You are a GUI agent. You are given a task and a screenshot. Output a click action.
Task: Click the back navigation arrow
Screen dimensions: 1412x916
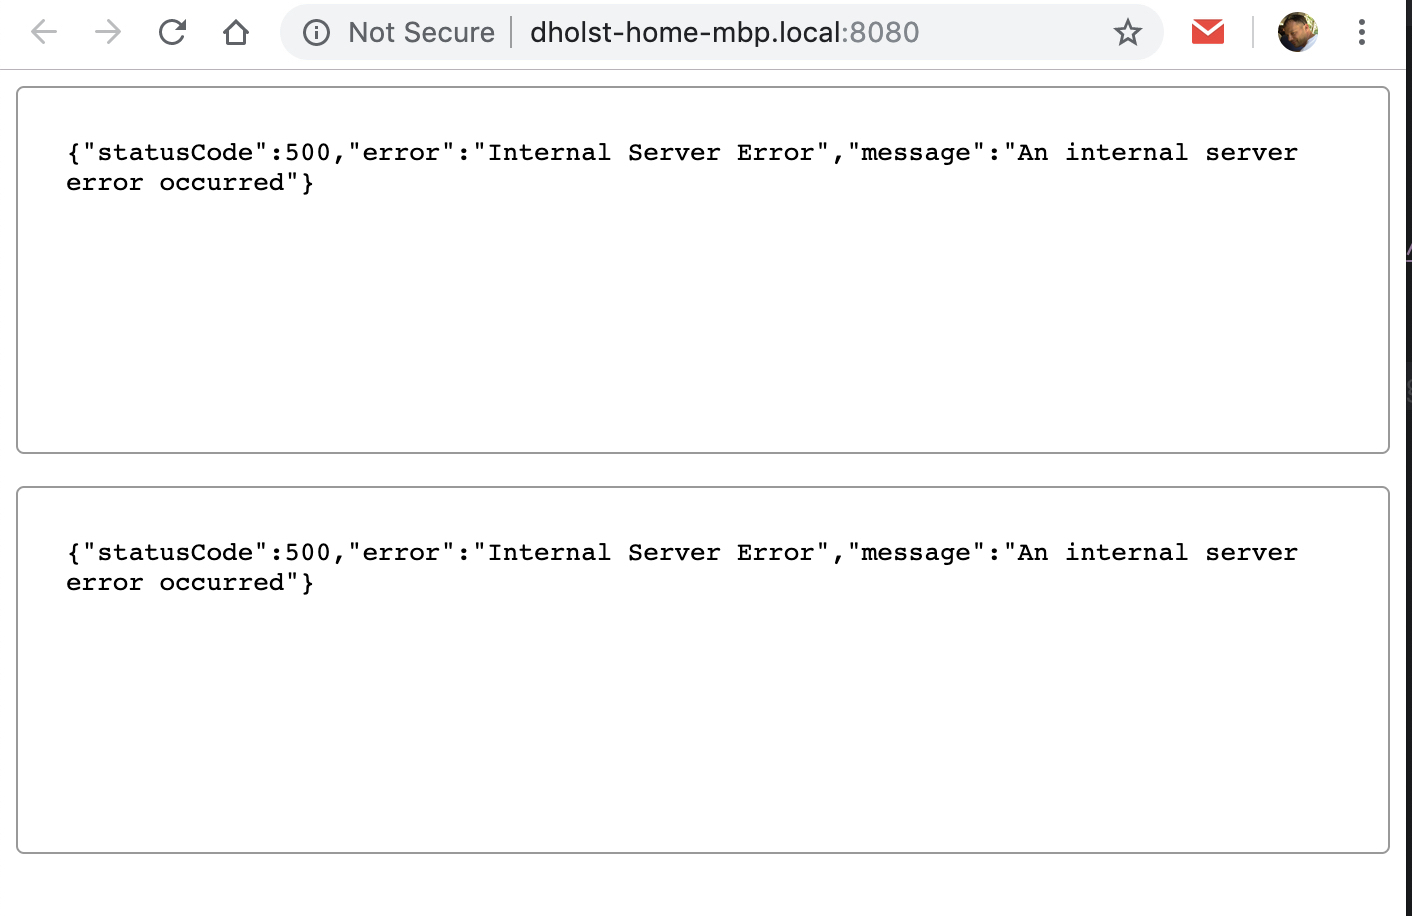[43, 31]
